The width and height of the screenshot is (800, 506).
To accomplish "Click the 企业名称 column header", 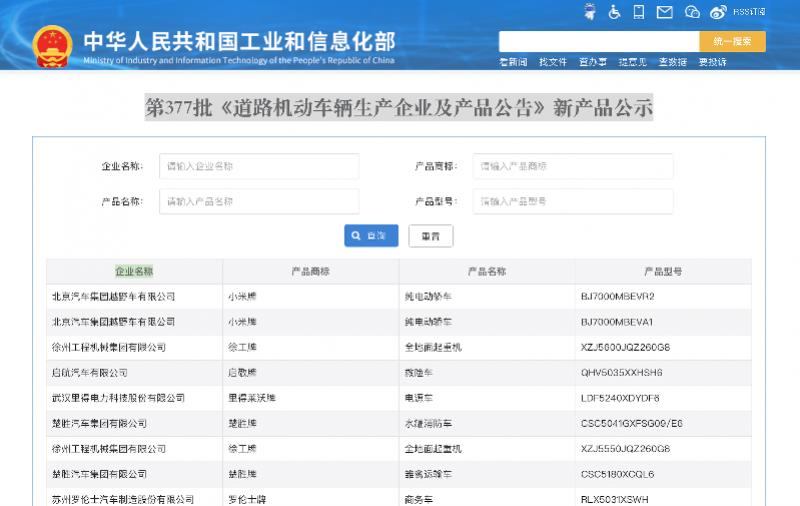I will coord(134,271).
